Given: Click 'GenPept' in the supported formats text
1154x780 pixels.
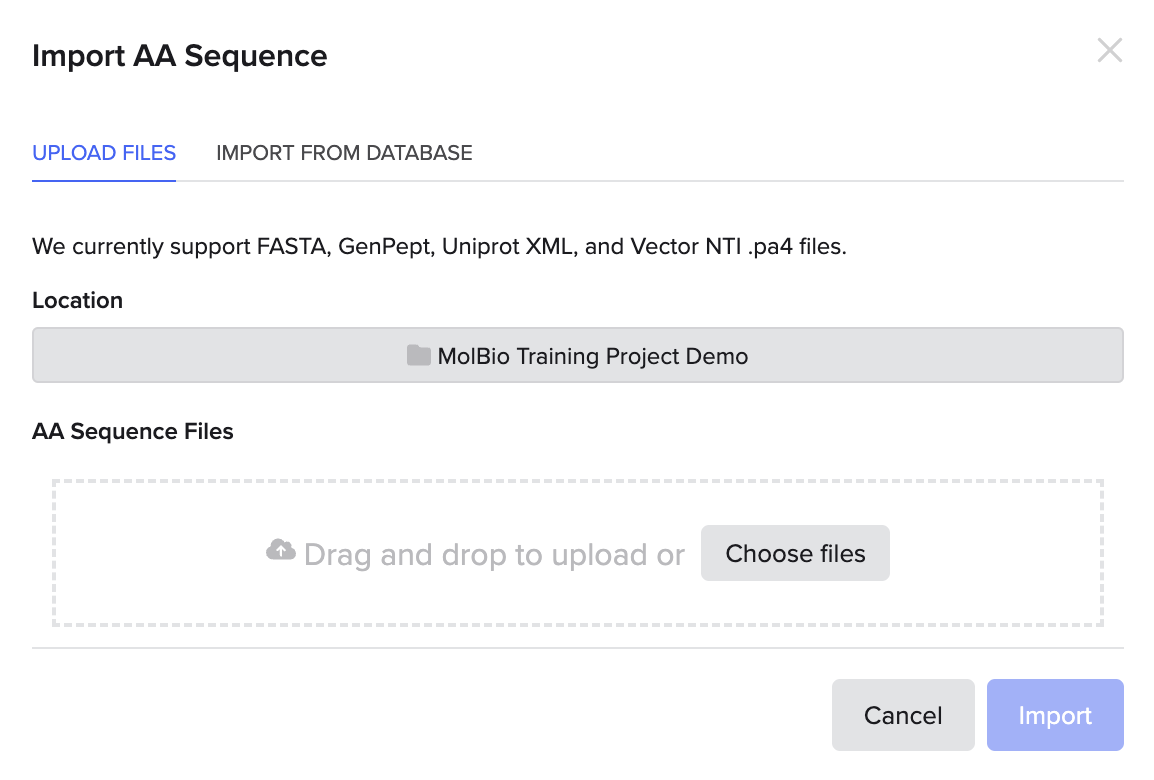Looking at the screenshot, I should [x=383, y=247].
